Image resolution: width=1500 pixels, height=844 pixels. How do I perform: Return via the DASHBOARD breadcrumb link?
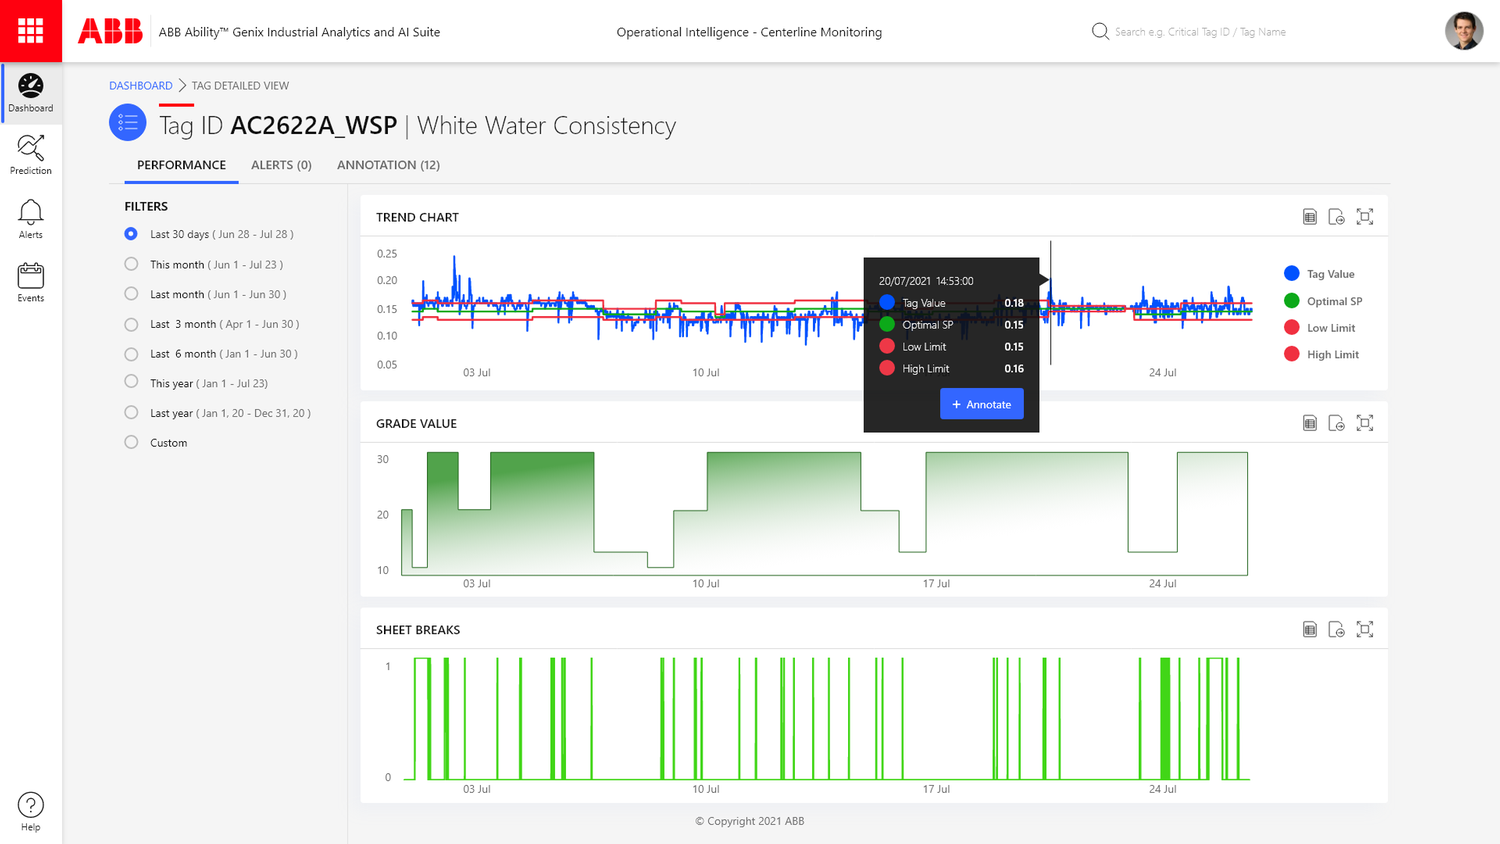(140, 85)
